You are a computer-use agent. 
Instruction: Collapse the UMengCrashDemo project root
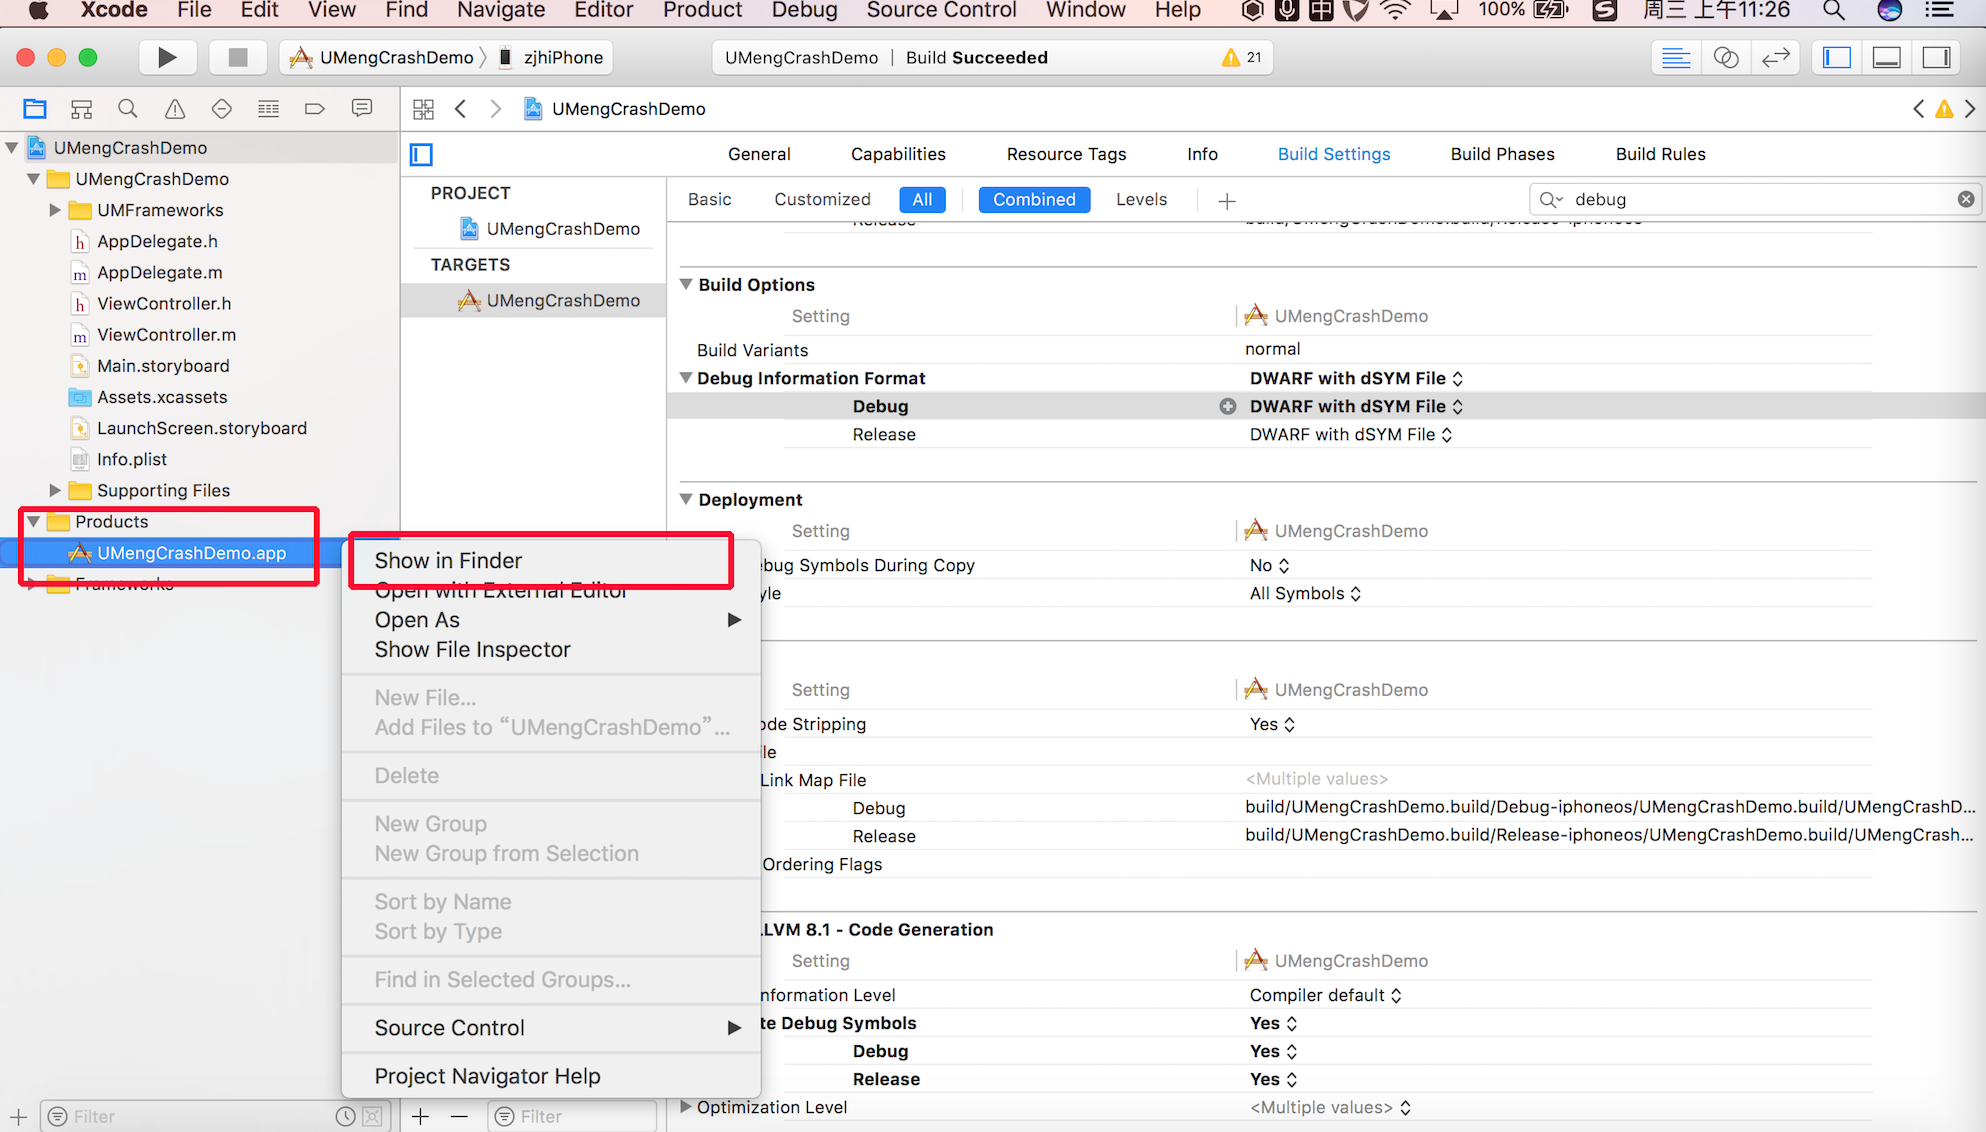coord(12,148)
